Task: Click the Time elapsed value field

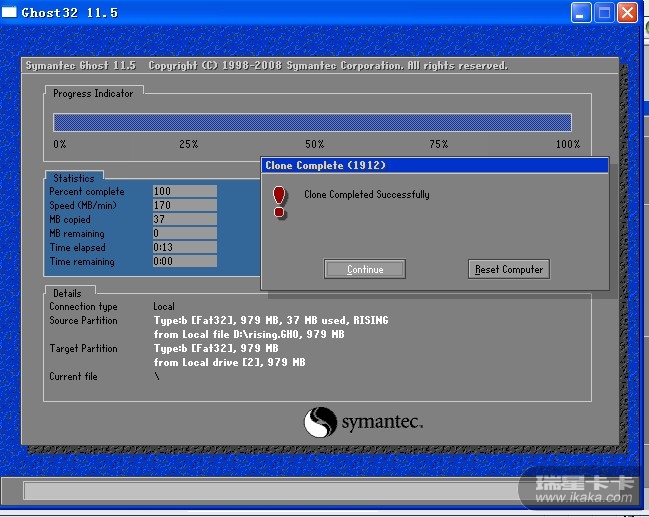Action: click(184, 247)
